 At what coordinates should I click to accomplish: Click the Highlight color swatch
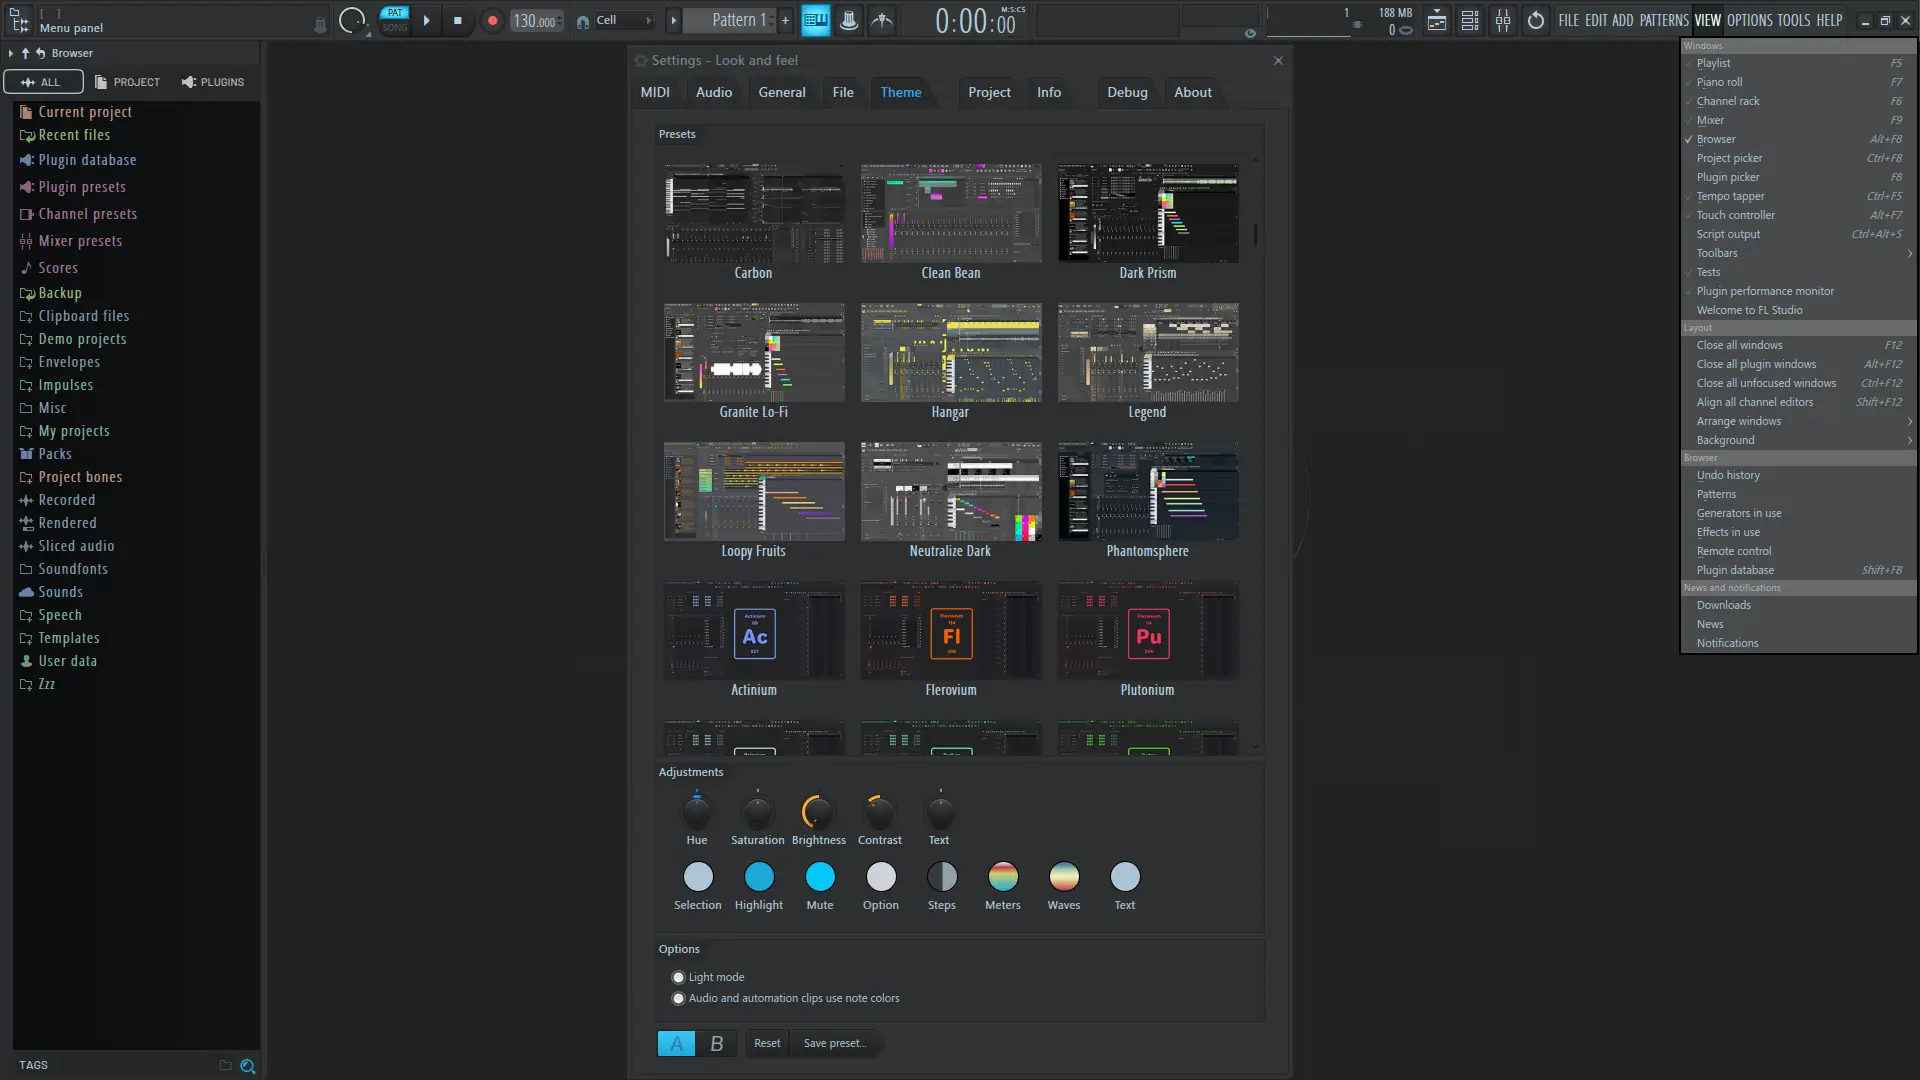click(x=759, y=877)
